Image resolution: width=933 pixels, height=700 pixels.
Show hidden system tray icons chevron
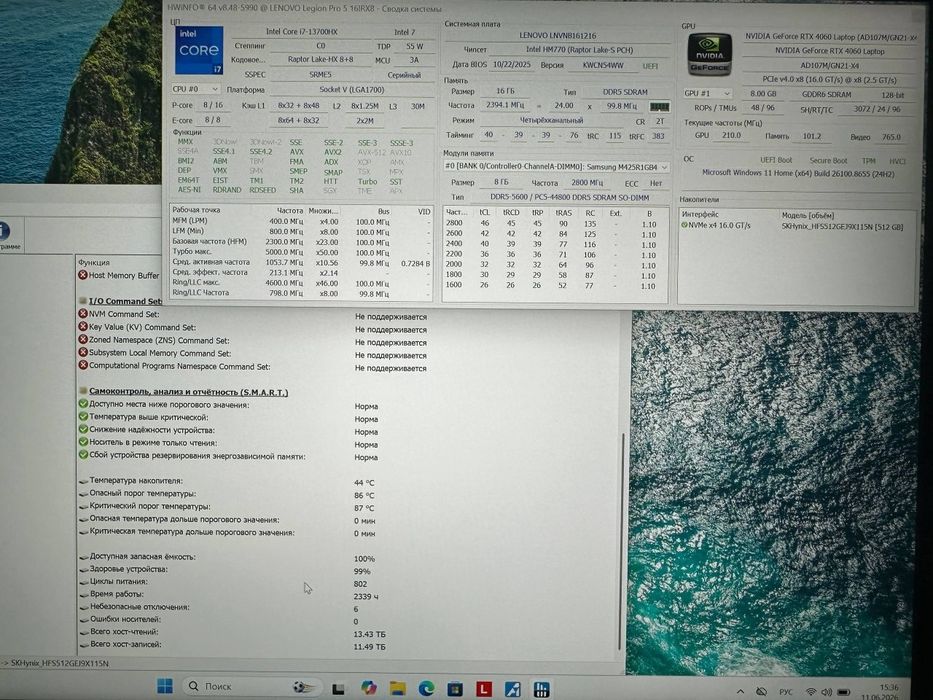(x=740, y=692)
